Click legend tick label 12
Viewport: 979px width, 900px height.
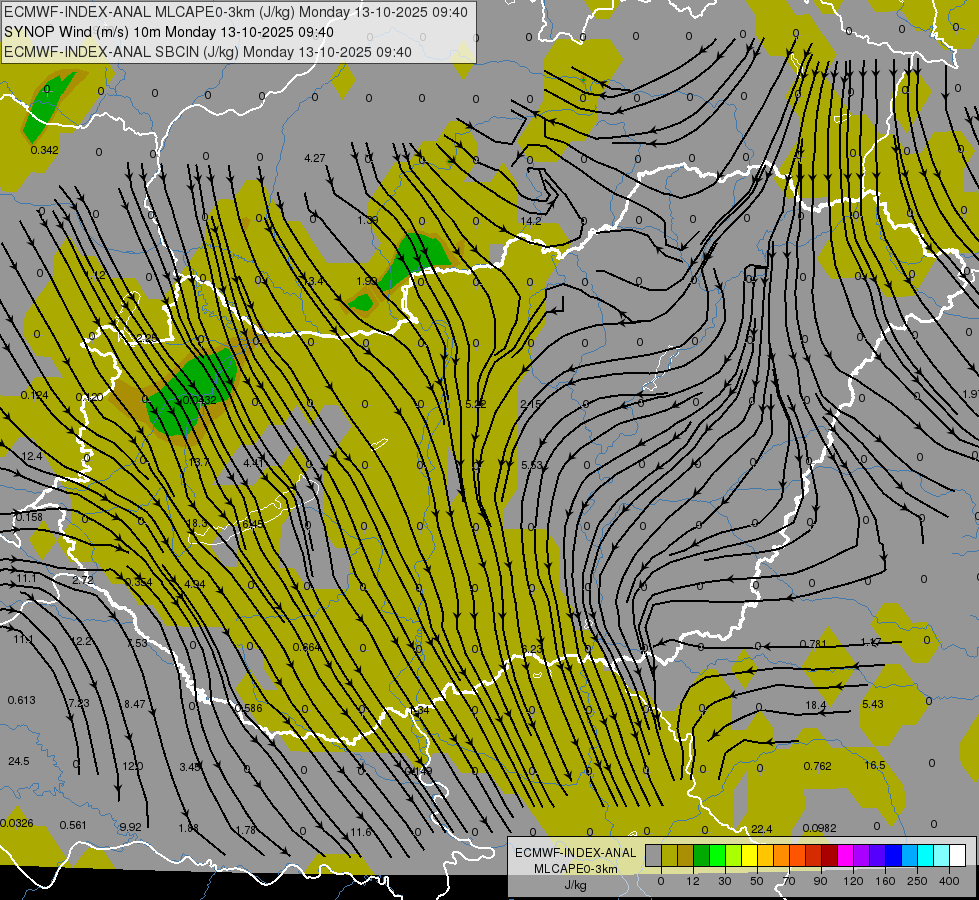click(692, 881)
